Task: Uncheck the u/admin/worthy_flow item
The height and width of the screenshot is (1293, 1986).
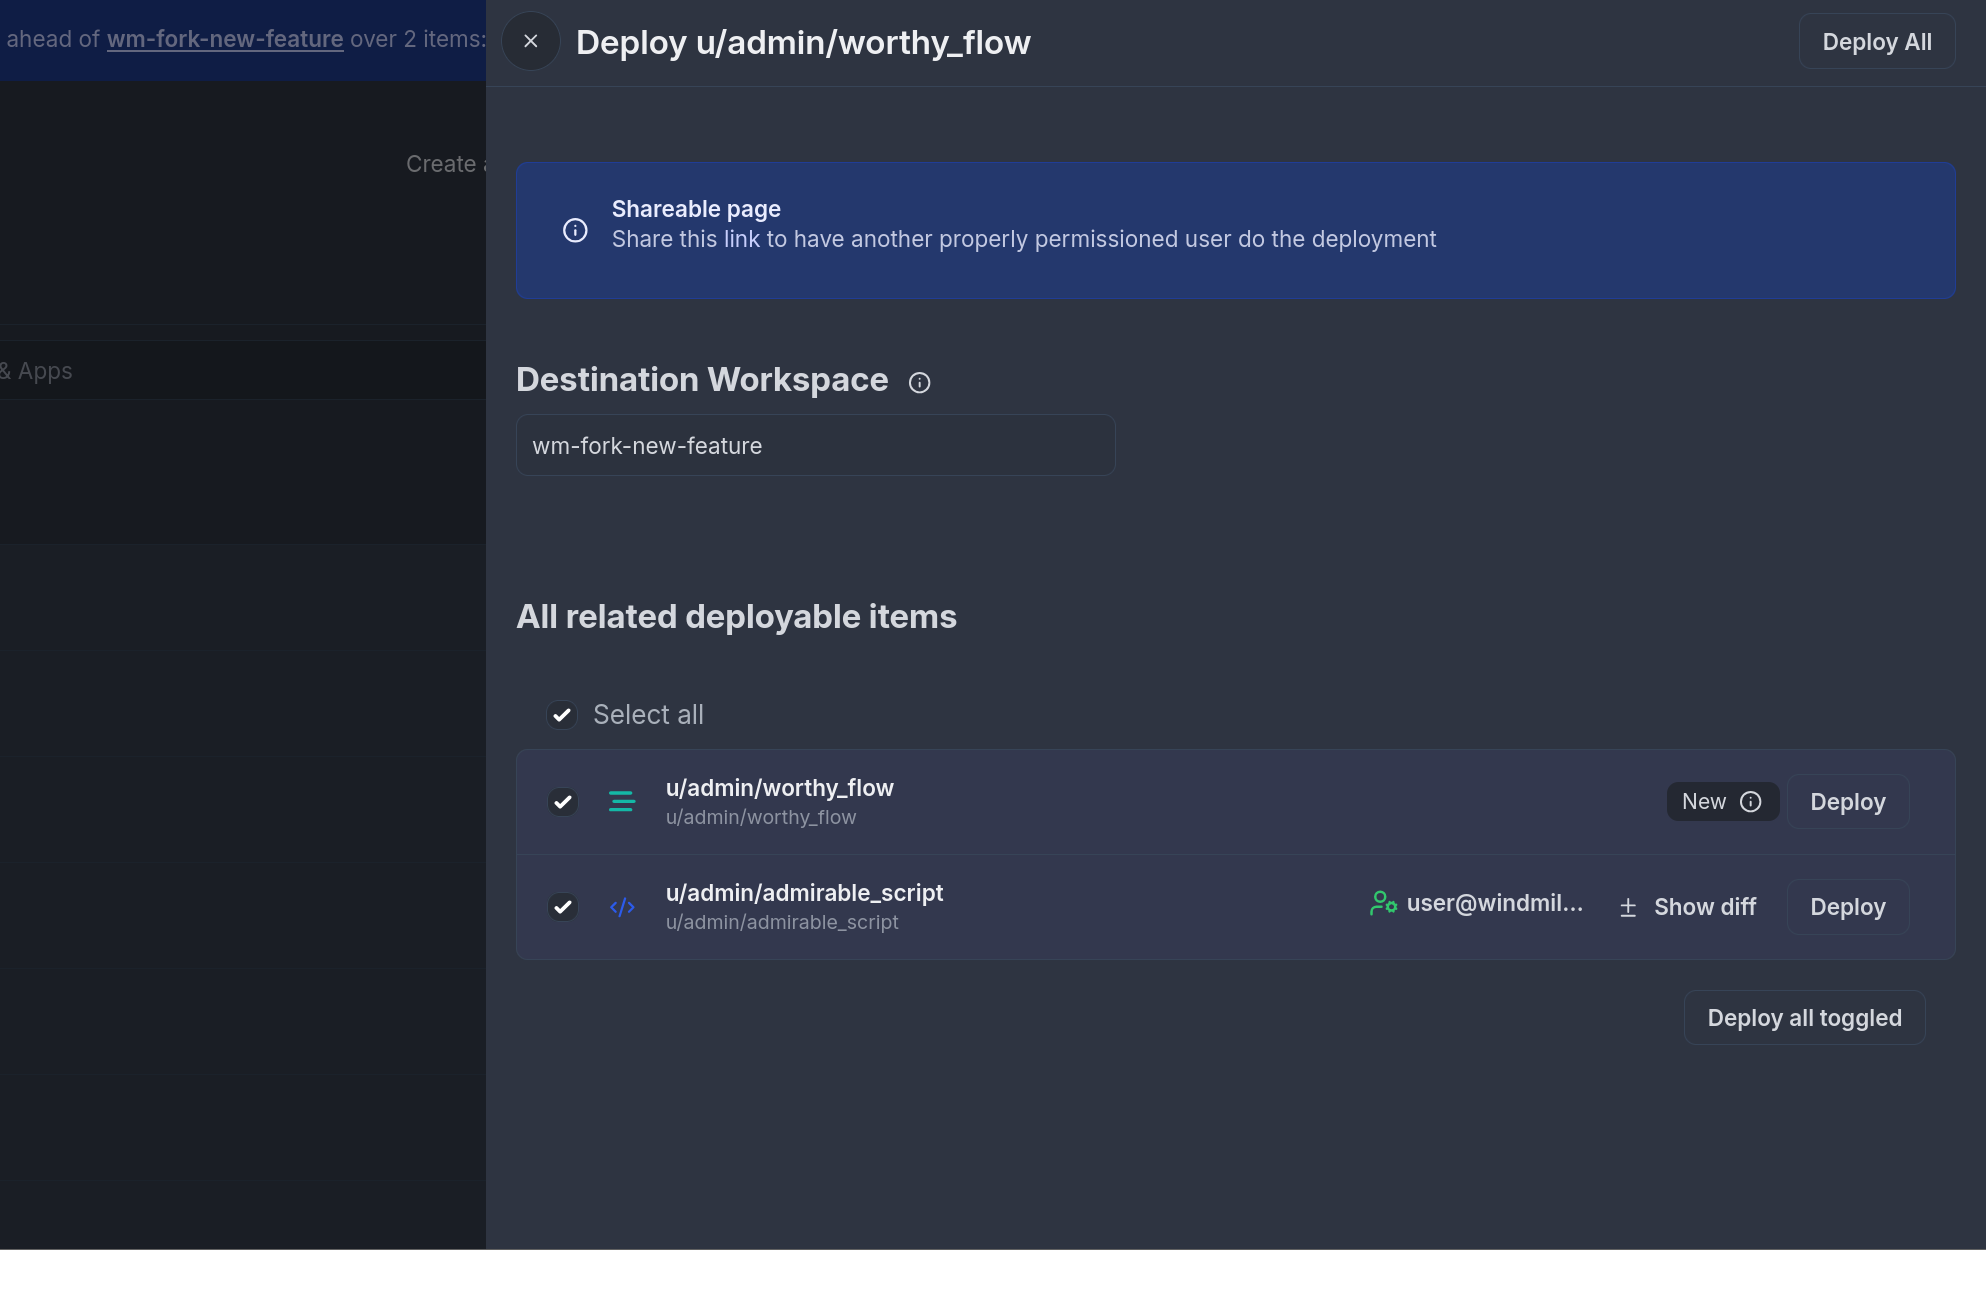Action: (x=562, y=801)
